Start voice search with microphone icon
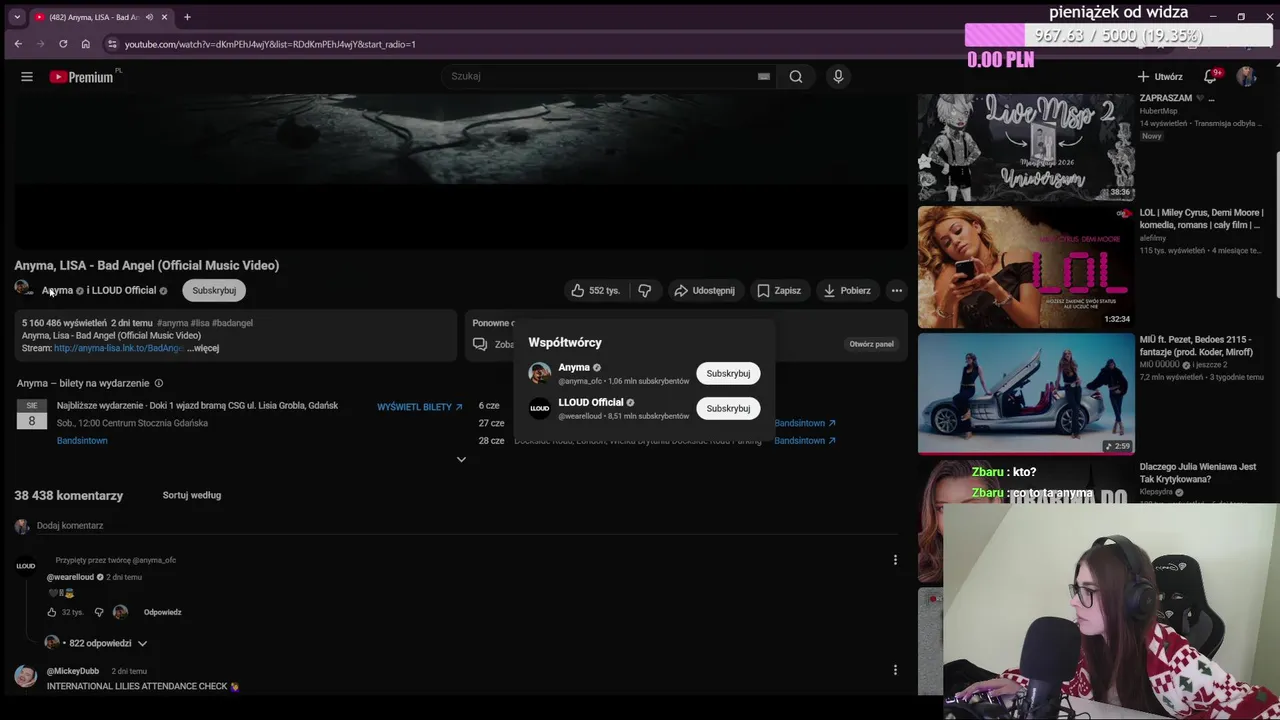The image size is (1280, 720). [x=838, y=76]
